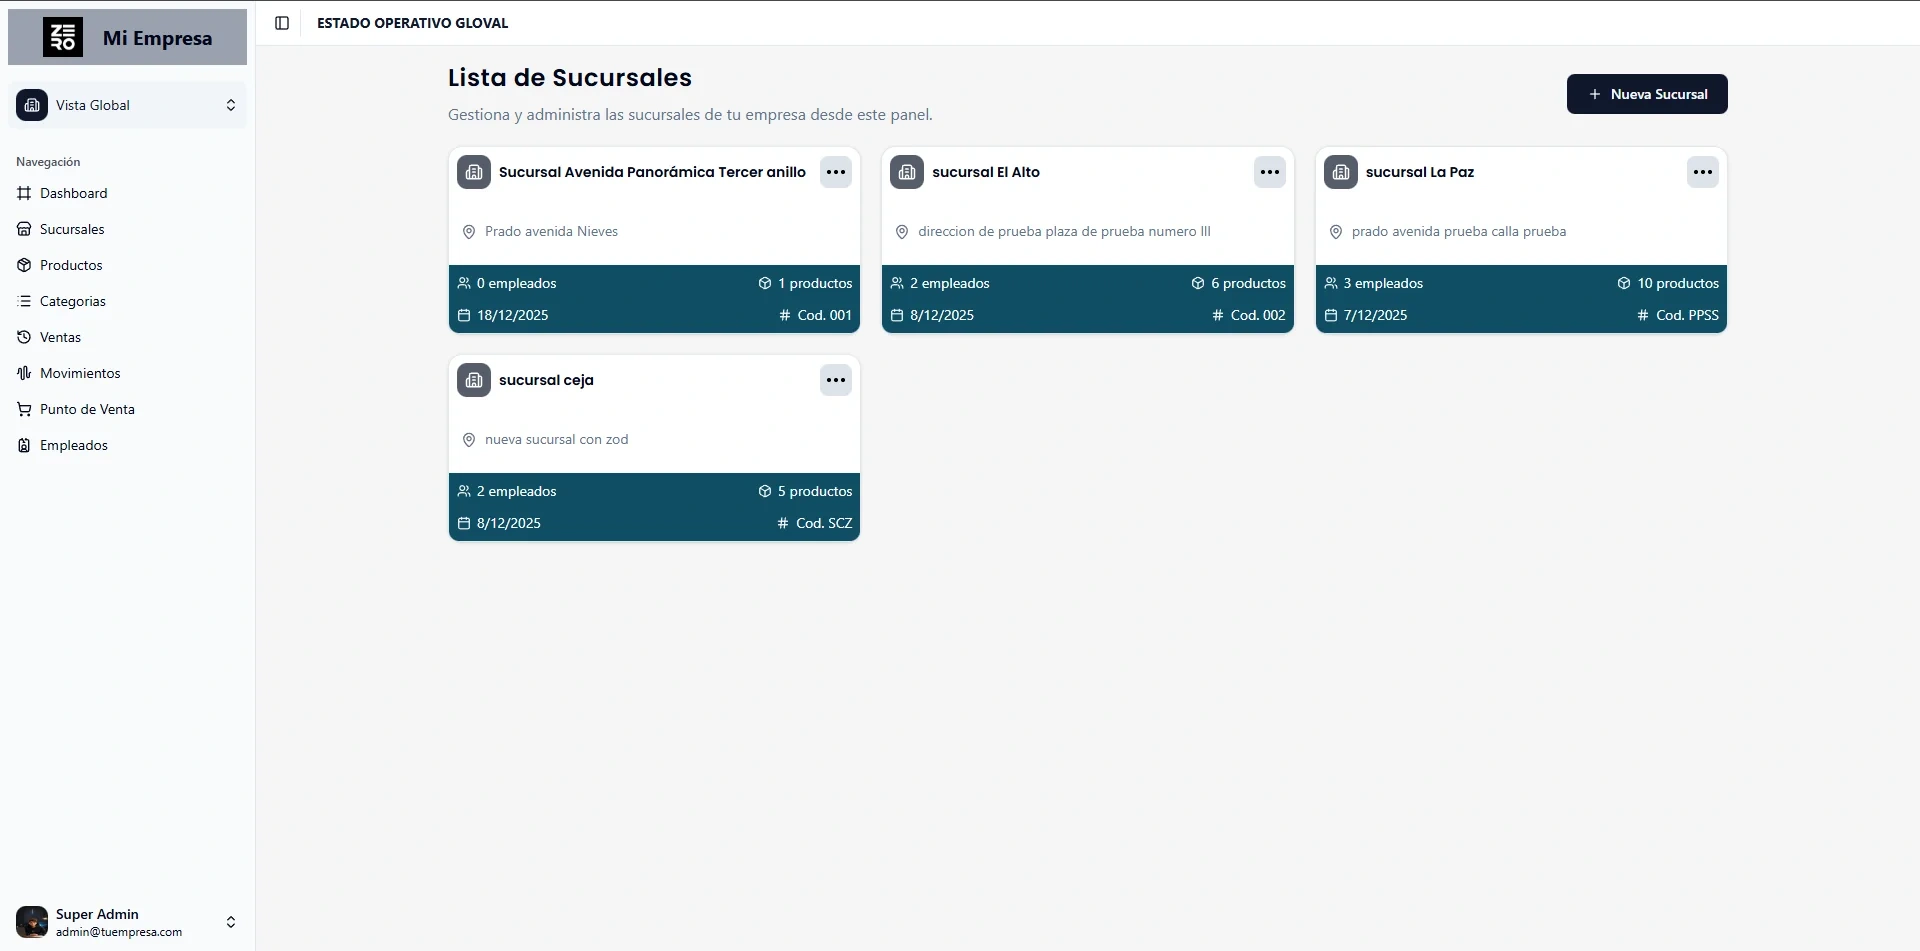Open three-dot menu on sucursal ceja

pyautogui.click(x=836, y=380)
